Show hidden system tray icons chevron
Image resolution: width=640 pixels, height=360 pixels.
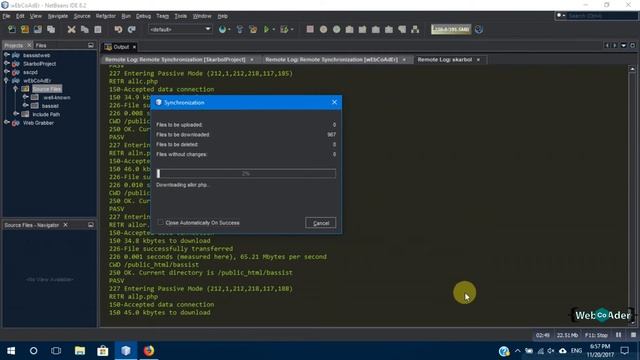pyautogui.click(x=517, y=351)
